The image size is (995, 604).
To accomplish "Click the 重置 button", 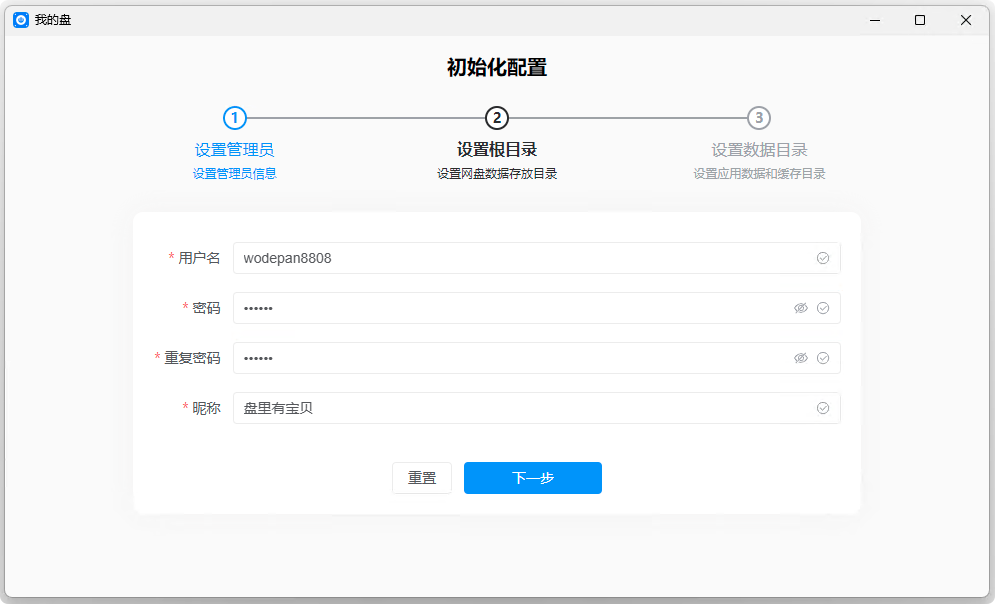I will [x=422, y=478].
